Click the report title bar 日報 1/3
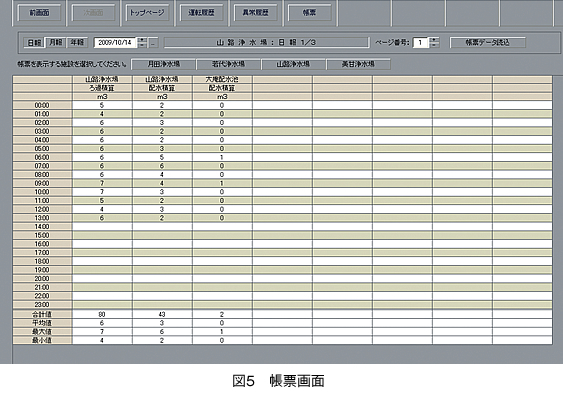The width and height of the screenshot is (563, 393). pos(266,42)
